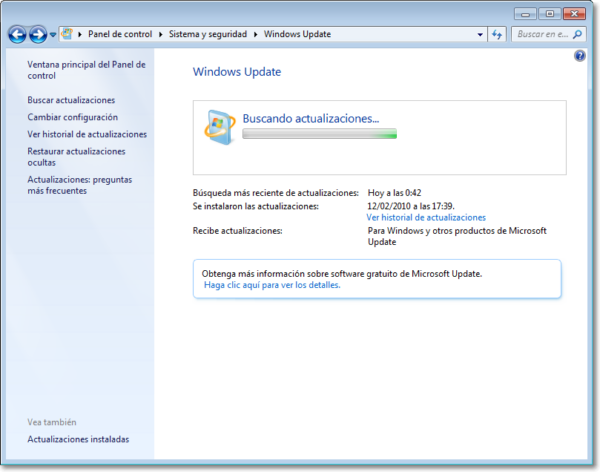
Task: Open Ver historial de actualizaciones under install date
Action: click(426, 217)
